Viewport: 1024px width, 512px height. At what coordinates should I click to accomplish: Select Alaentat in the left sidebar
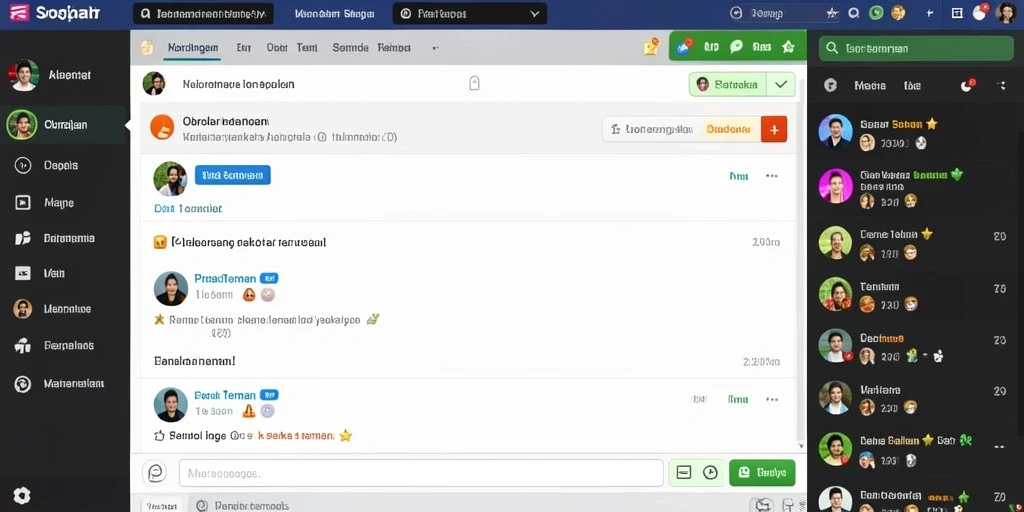pyautogui.click(x=64, y=75)
